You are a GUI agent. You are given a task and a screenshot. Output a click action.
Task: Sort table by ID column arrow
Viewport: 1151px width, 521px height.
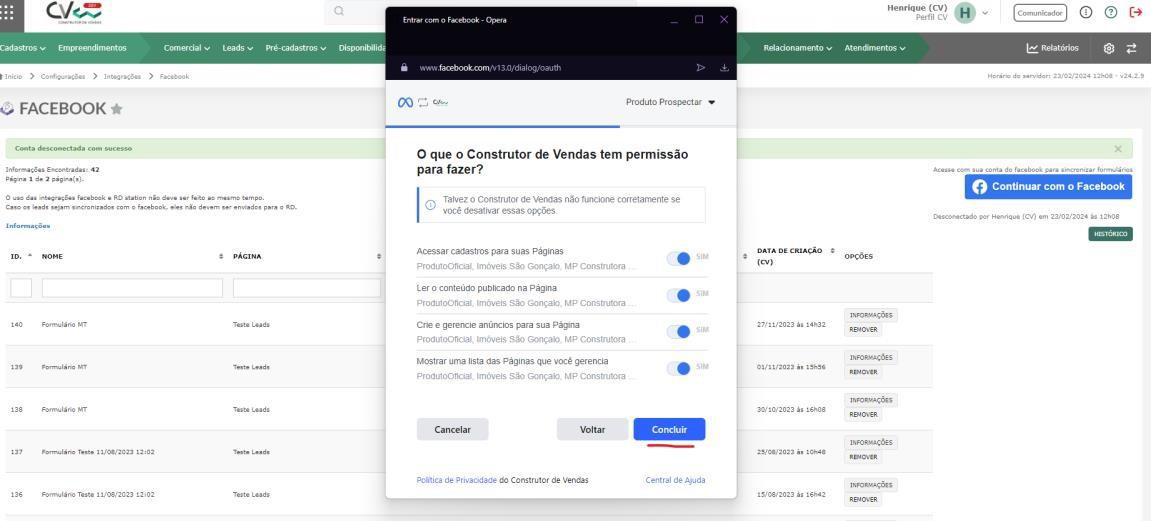(30, 255)
